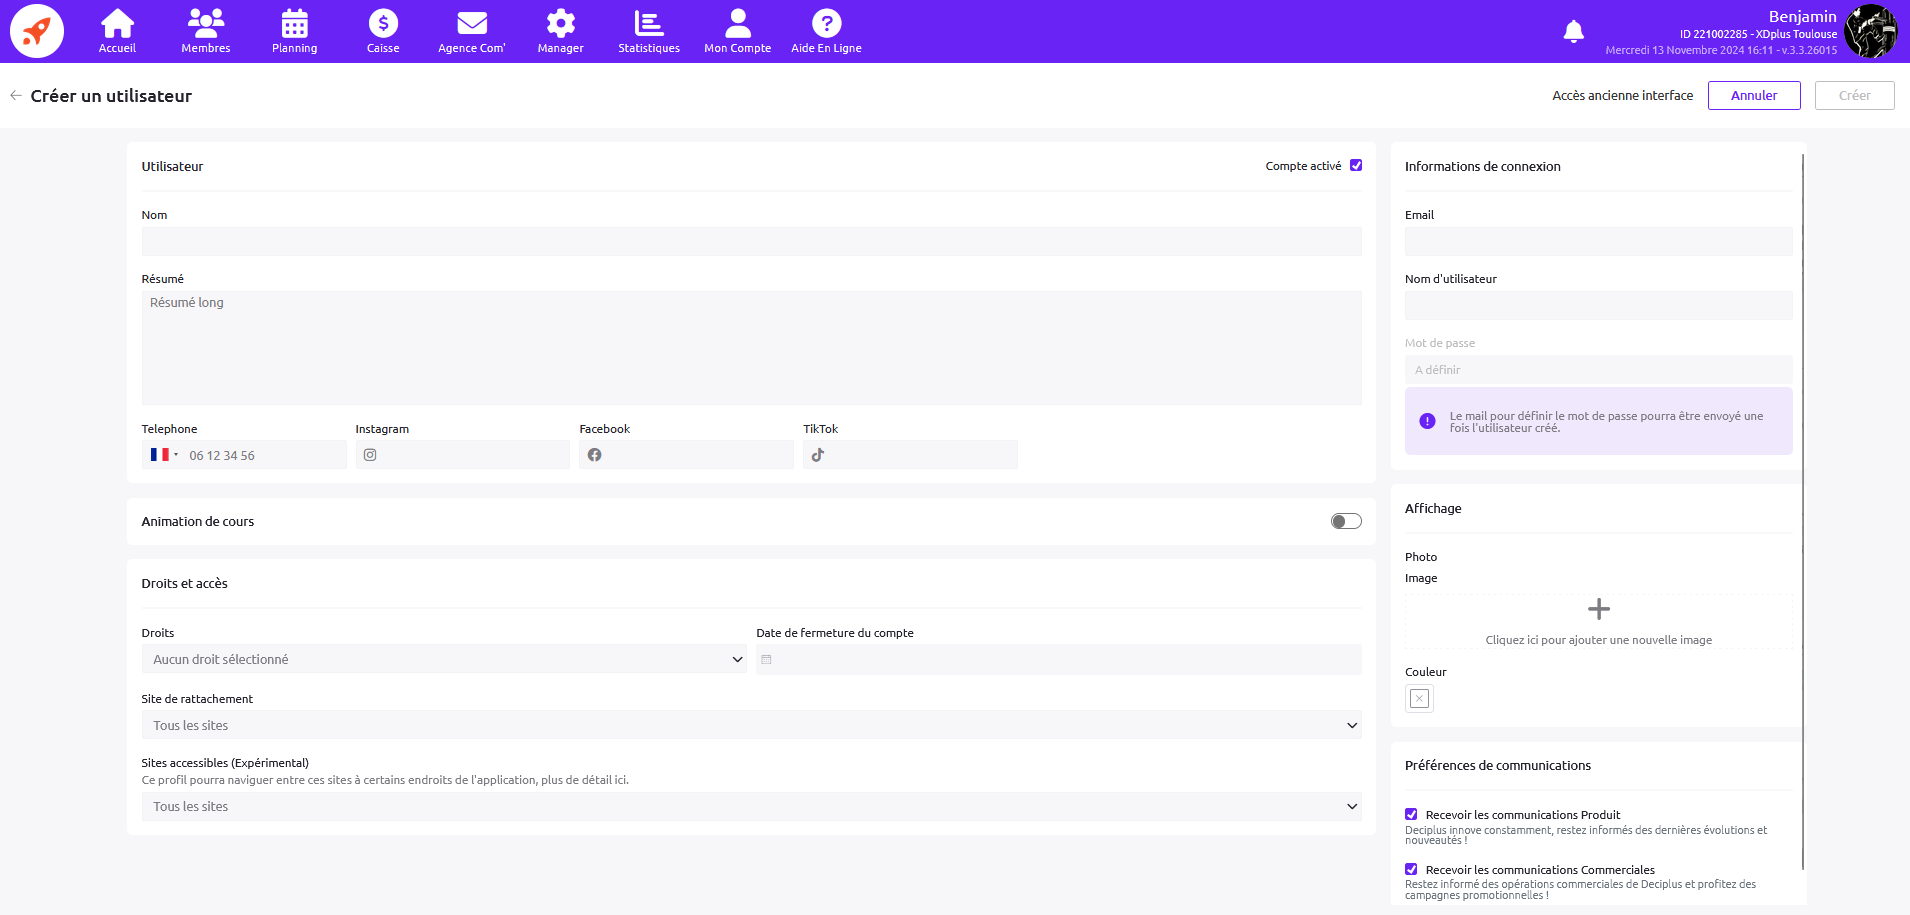Open the notifications bell
This screenshot has height=915, width=1910.
pyautogui.click(x=1573, y=32)
